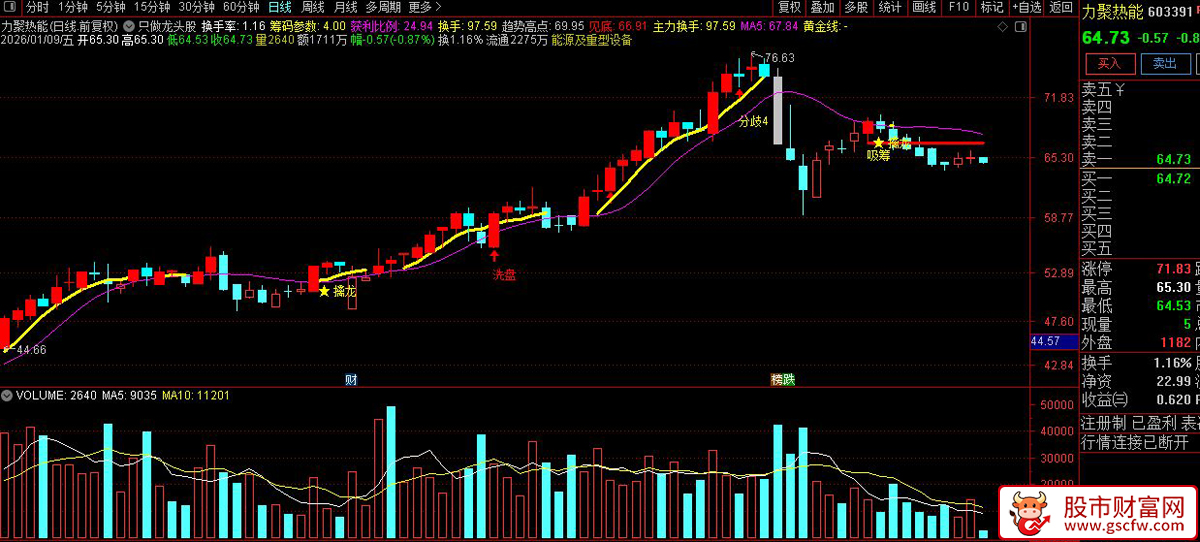Click the 多股 multi-stock button
Image resolution: width=1200 pixels, height=542 pixels.
click(x=856, y=7)
